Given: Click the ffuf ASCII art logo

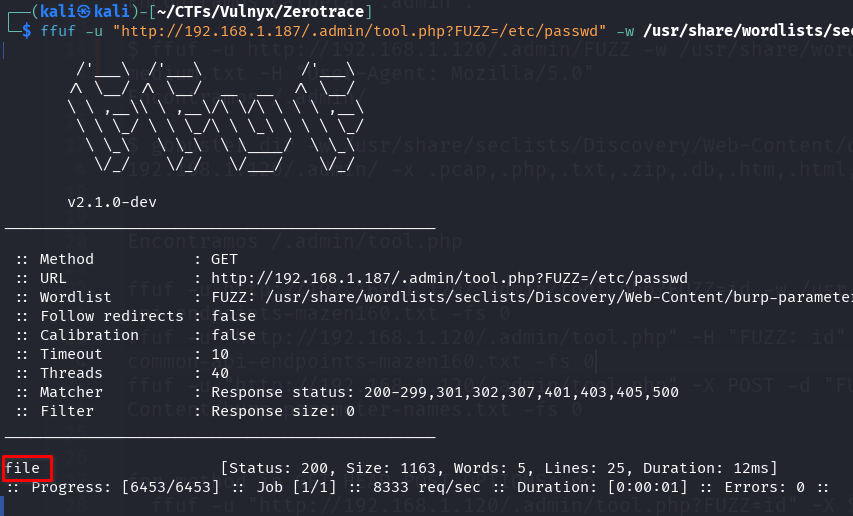Looking at the screenshot, I should click(x=217, y=117).
